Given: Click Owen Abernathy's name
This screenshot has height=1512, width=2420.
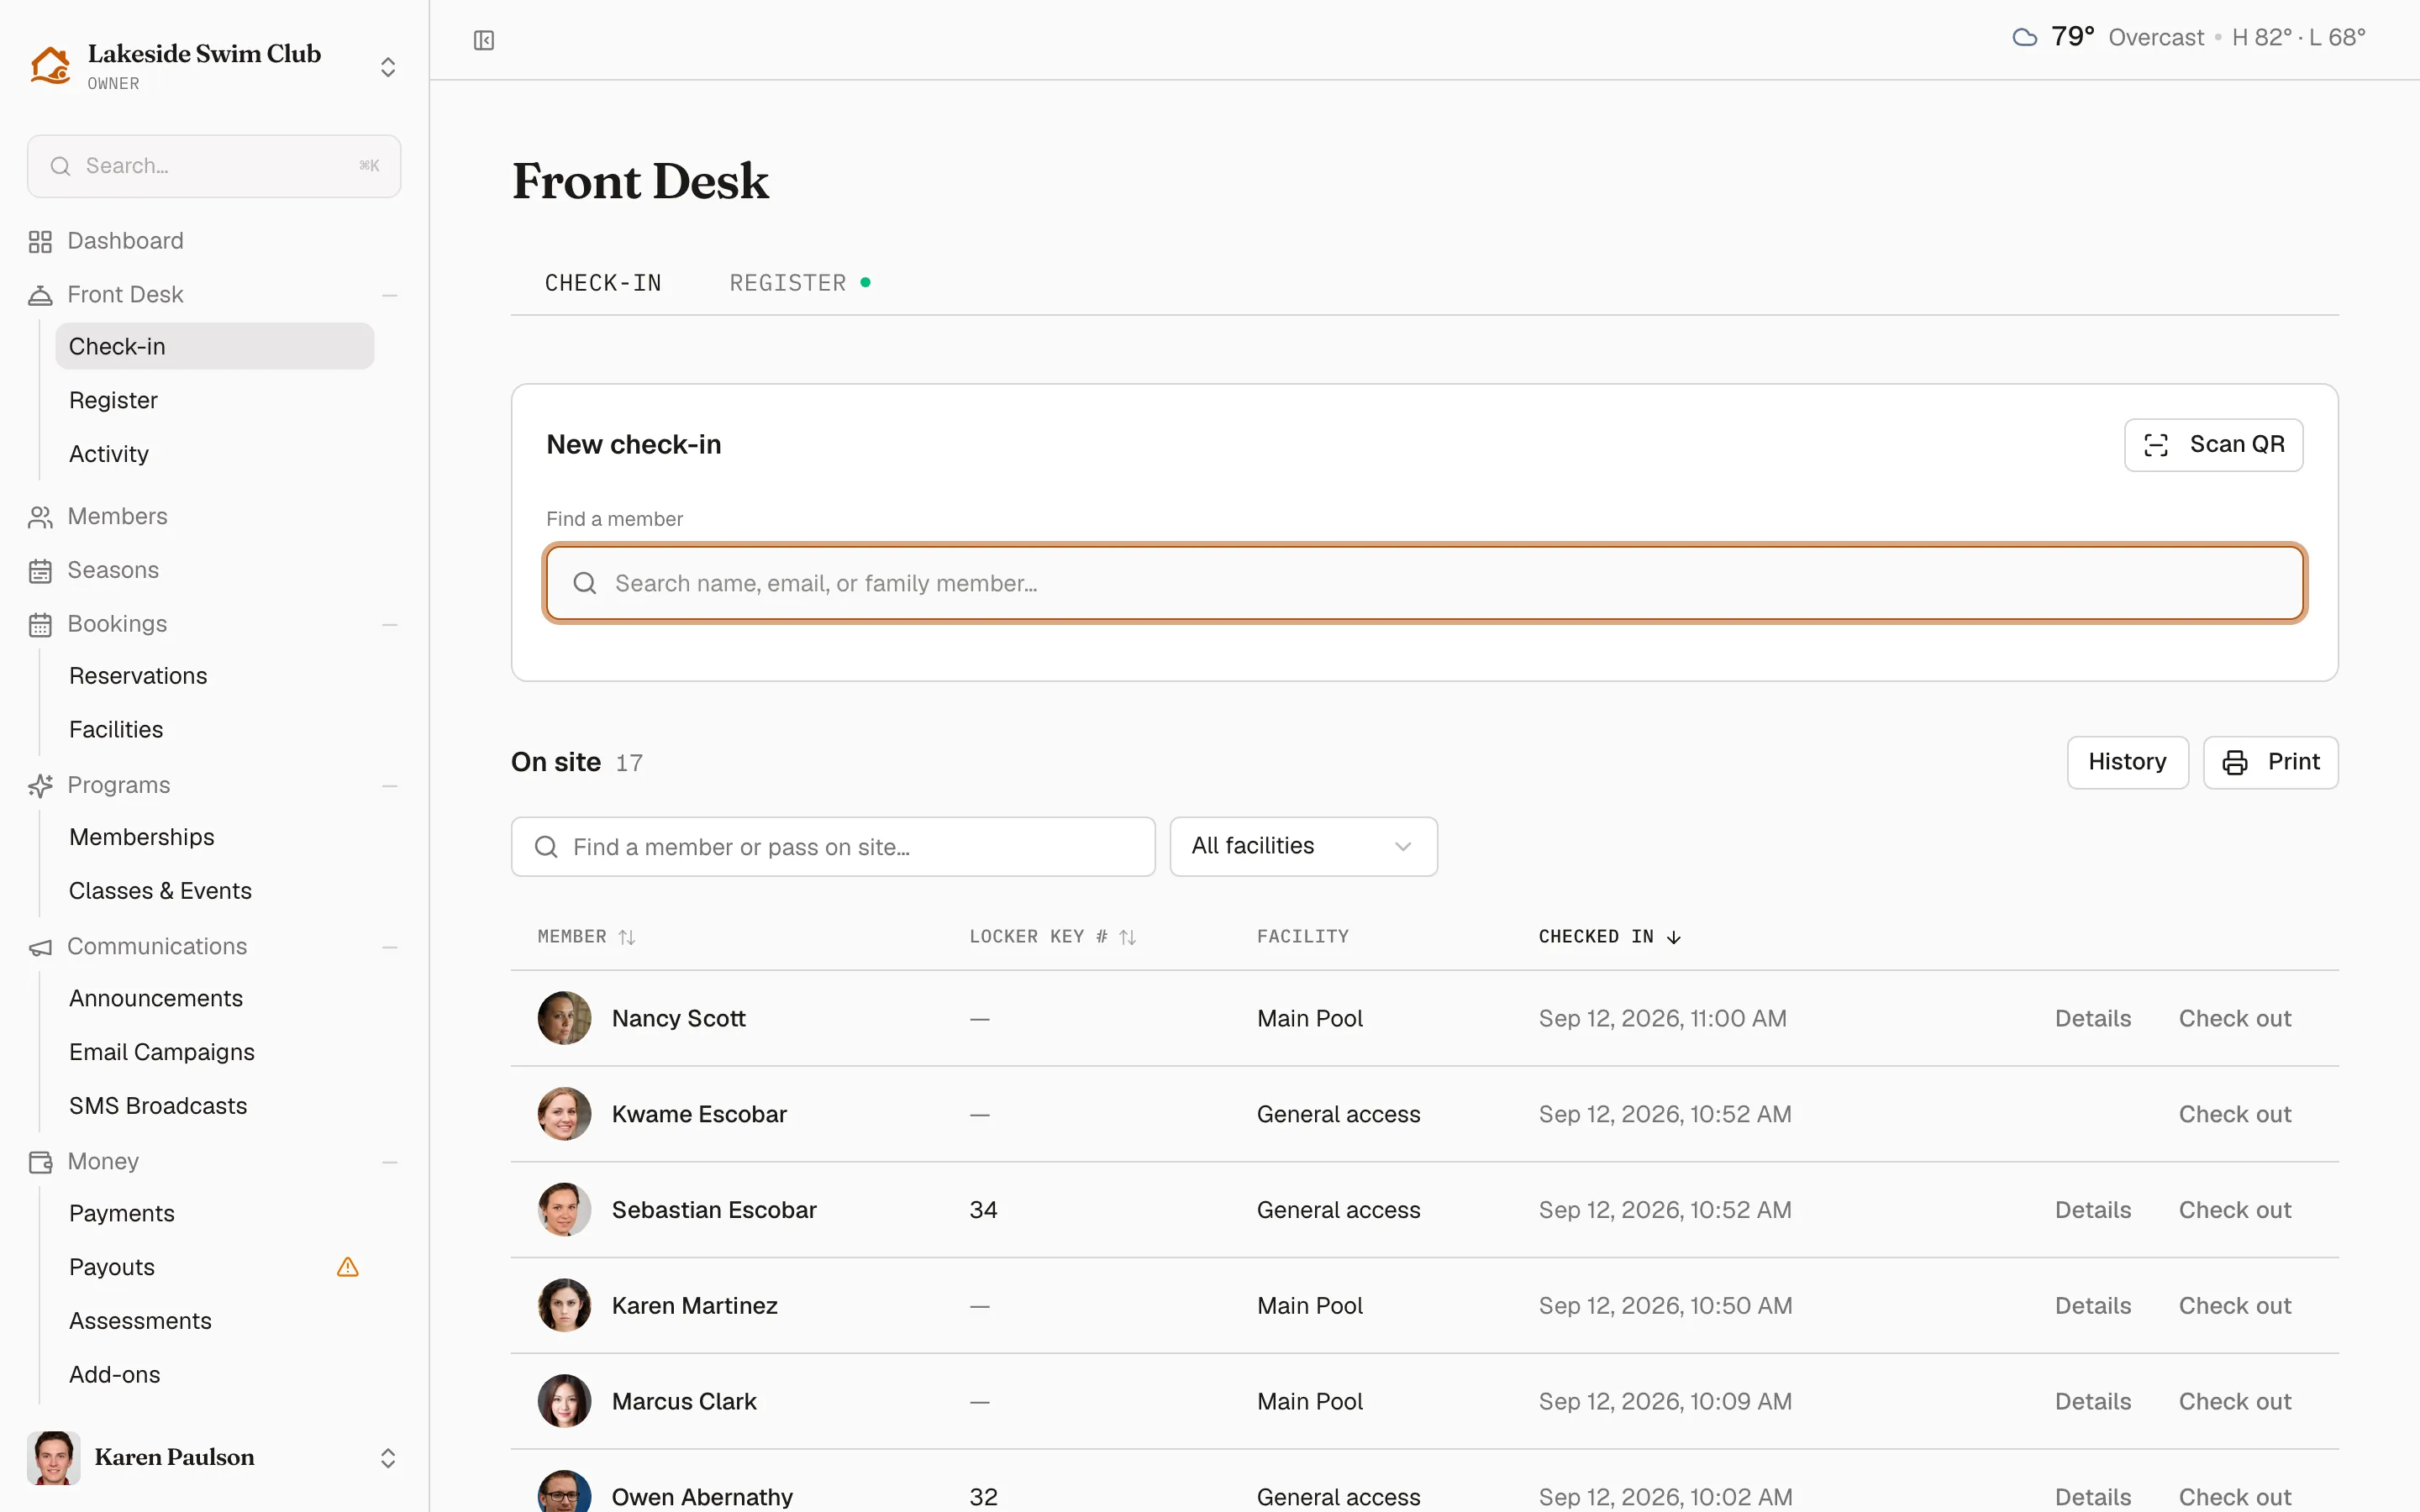Looking at the screenshot, I should [x=702, y=1497].
